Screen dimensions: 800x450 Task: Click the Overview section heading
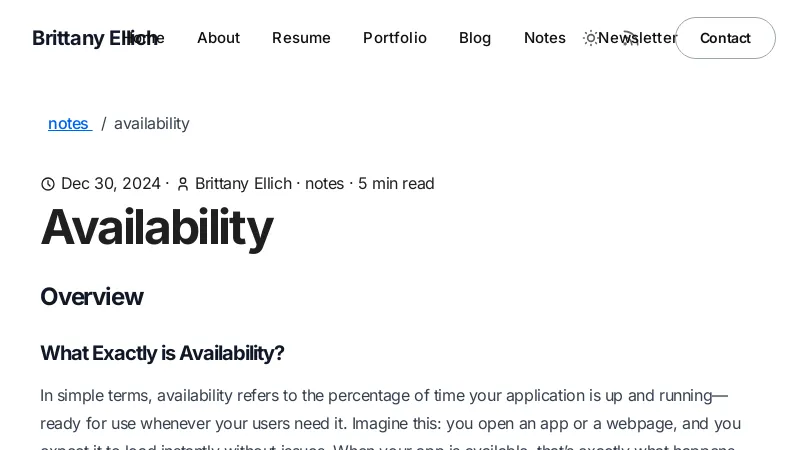[91, 297]
